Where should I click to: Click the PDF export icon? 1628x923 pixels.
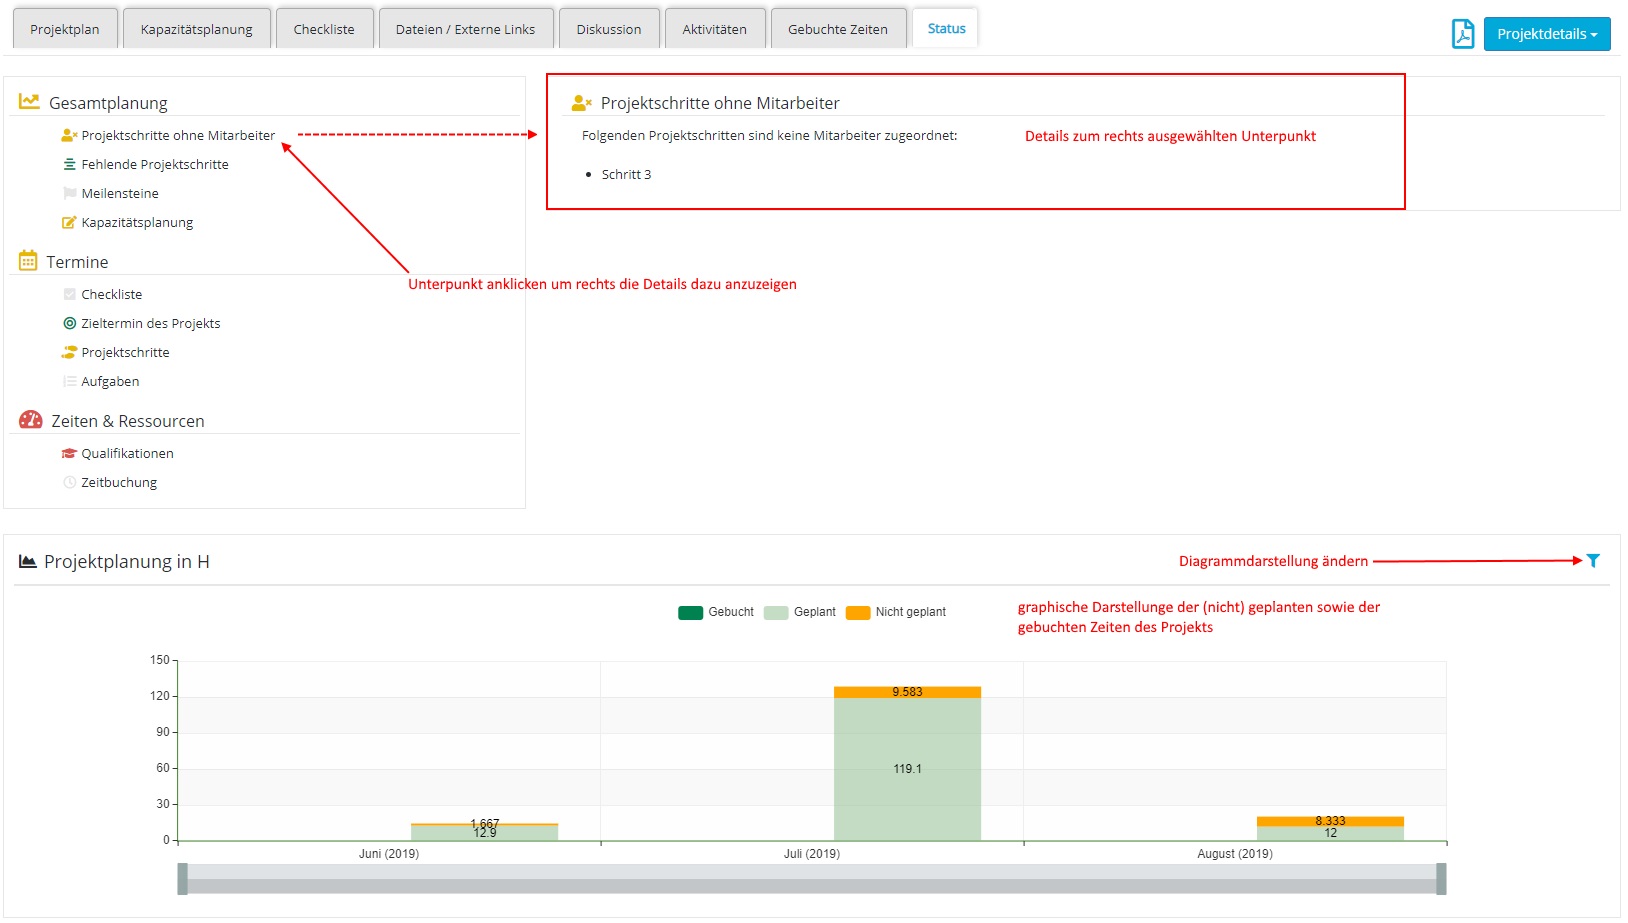[1462, 33]
